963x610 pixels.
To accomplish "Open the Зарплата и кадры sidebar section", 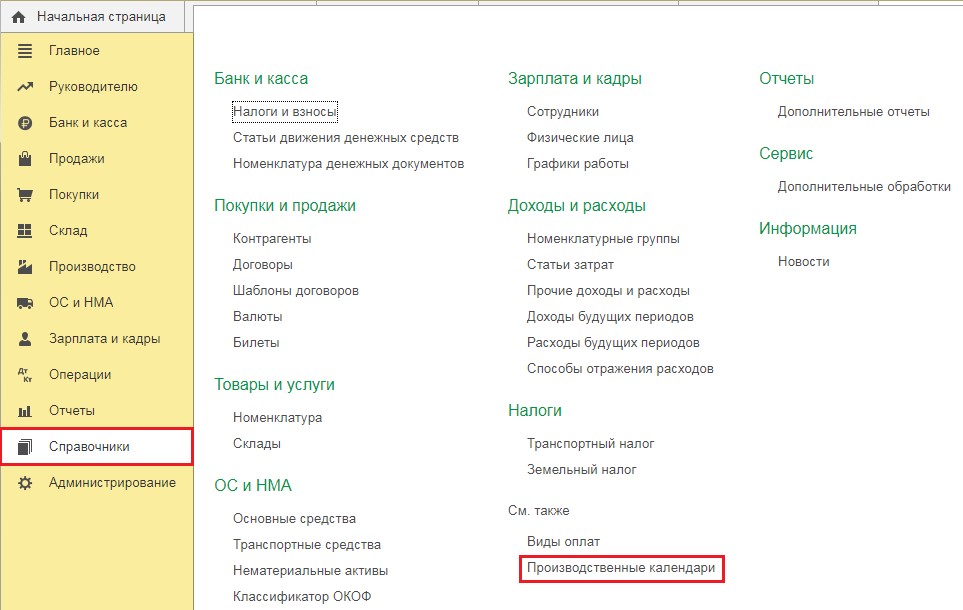I will pyautogui.click(x=104, y=339).
